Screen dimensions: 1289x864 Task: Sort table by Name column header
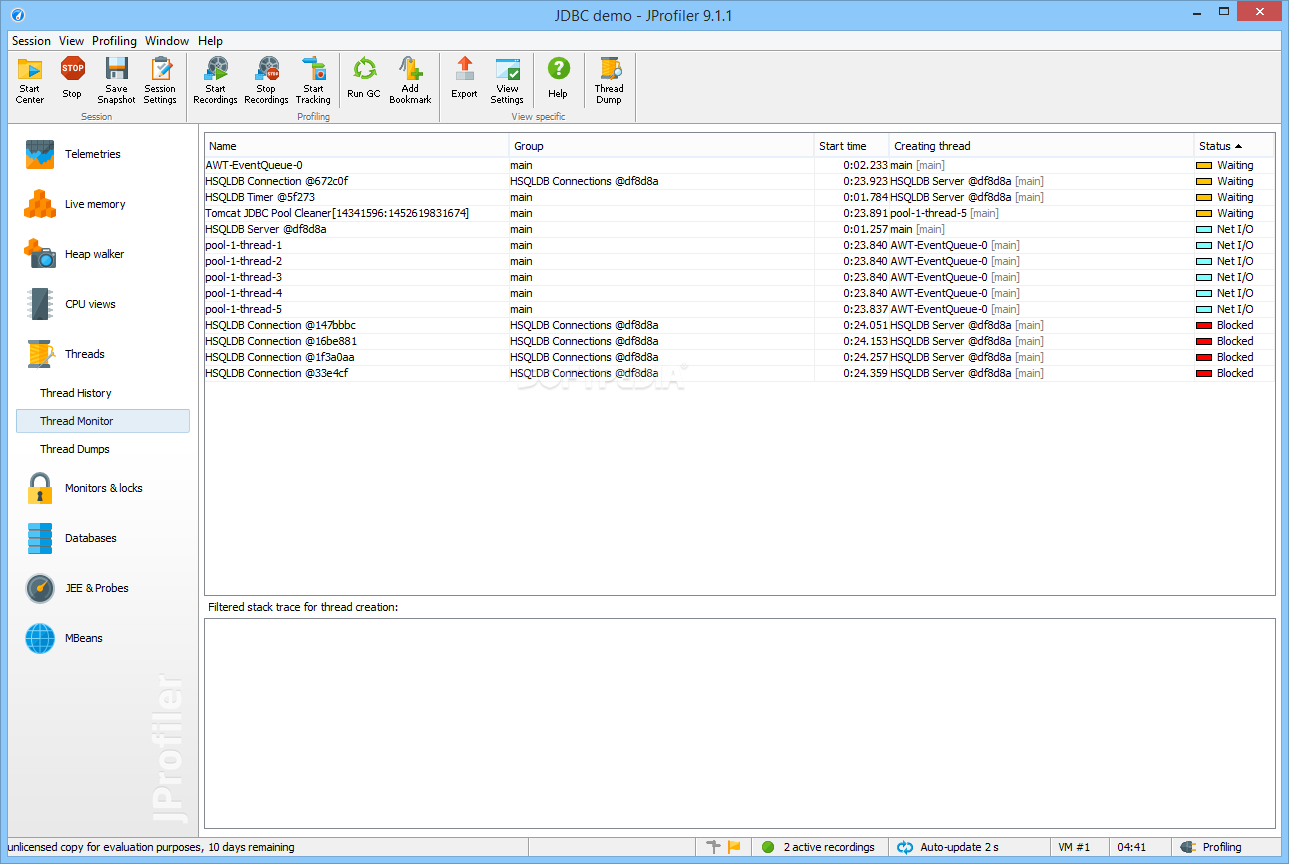tap(357, 146)
